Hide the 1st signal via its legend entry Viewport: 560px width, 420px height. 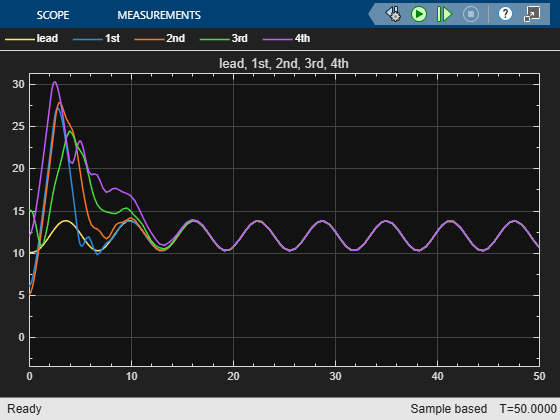96,38
